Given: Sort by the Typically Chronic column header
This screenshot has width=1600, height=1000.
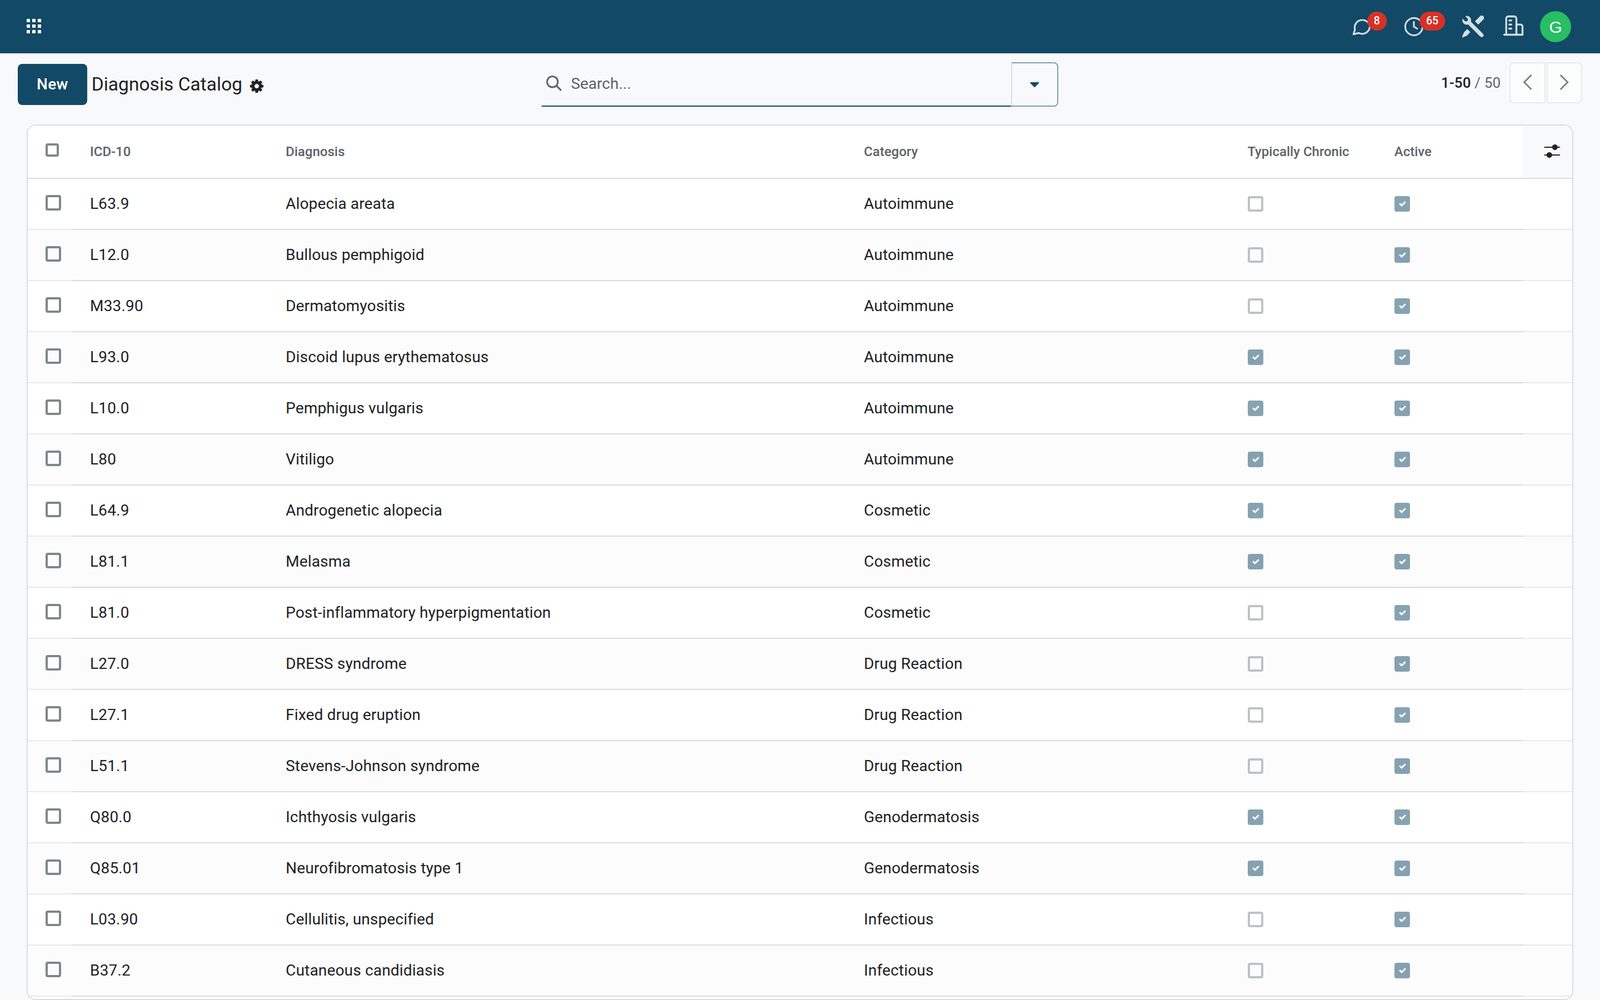Looking at the screenshot, I should [x=1297, y=152].
